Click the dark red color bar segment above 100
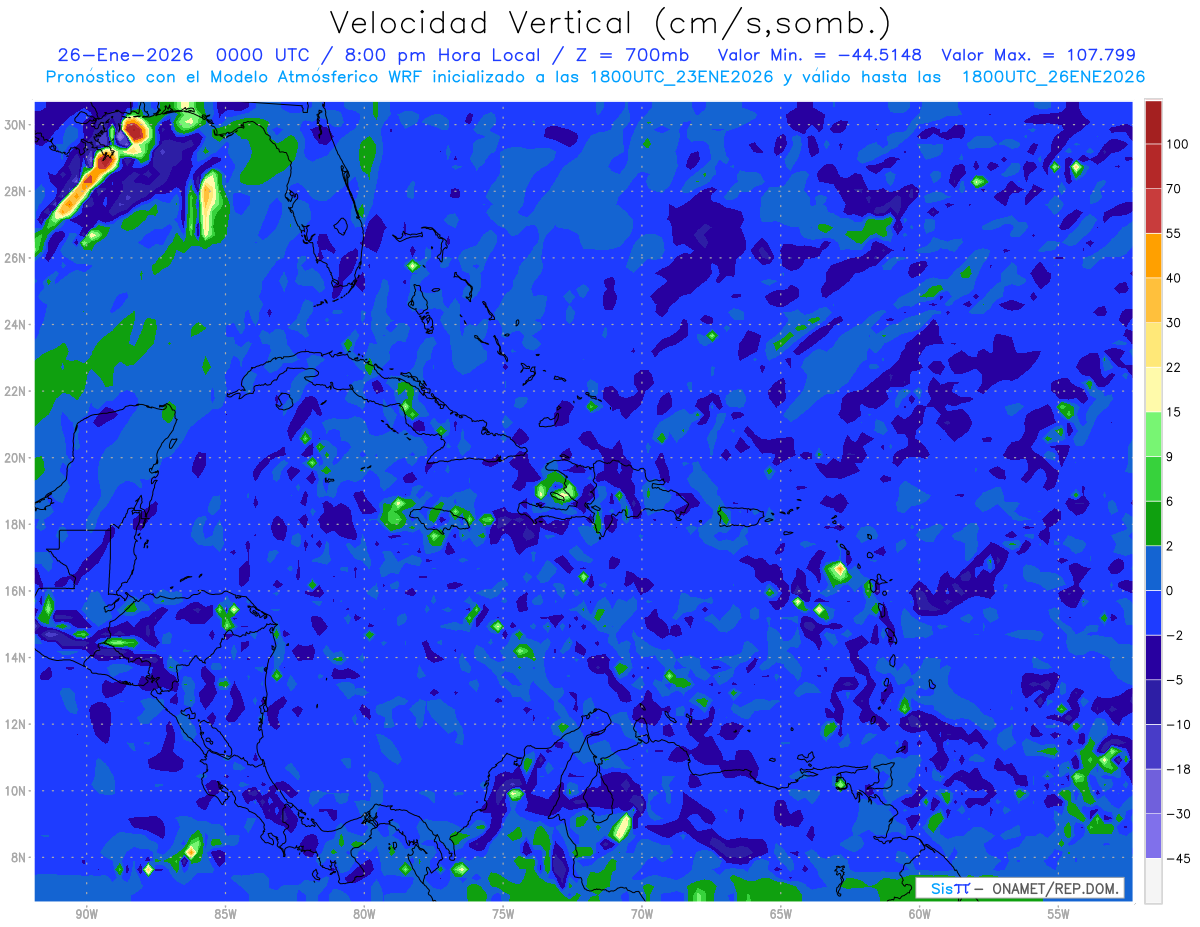The image size is (1200, 927). pyautogui.click(x=1153, y=122)
